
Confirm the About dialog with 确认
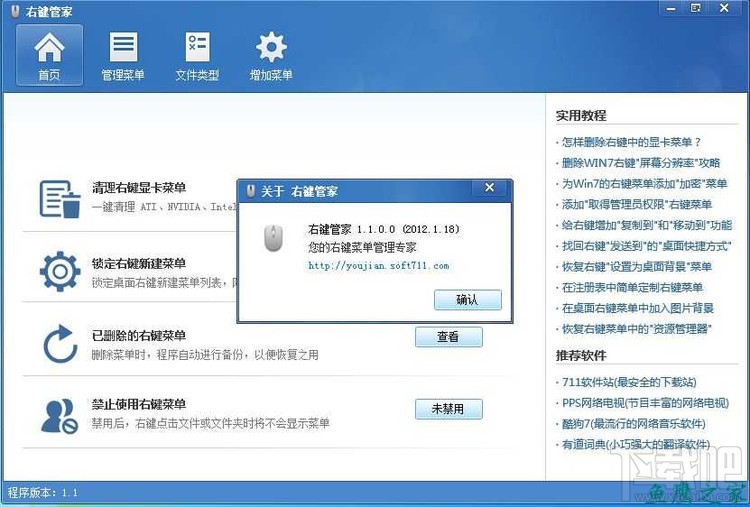pyautogui.click(x=468, y=300)
